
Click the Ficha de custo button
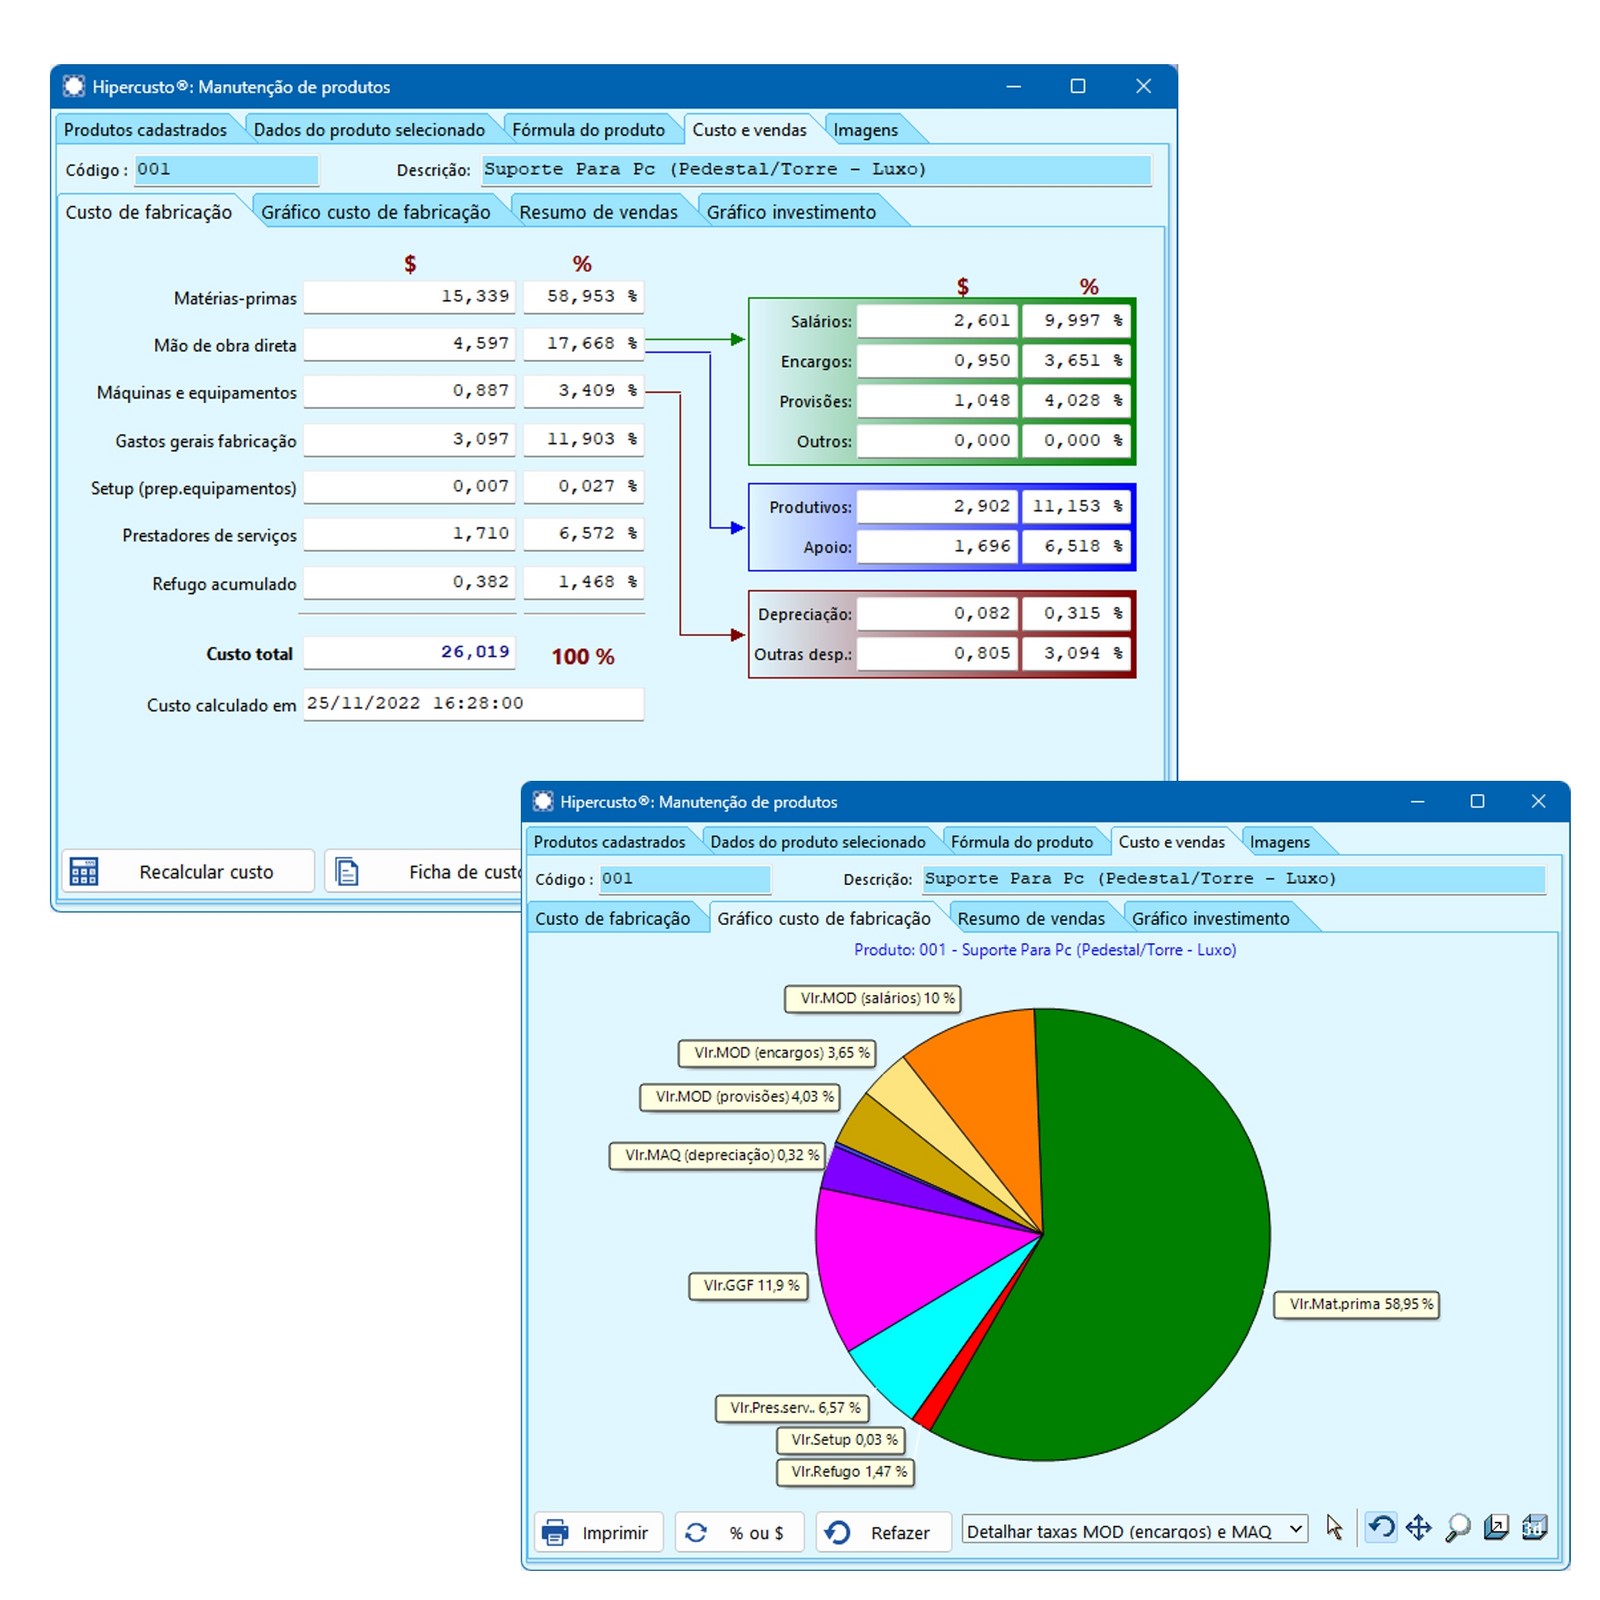(x=425, y=871)
